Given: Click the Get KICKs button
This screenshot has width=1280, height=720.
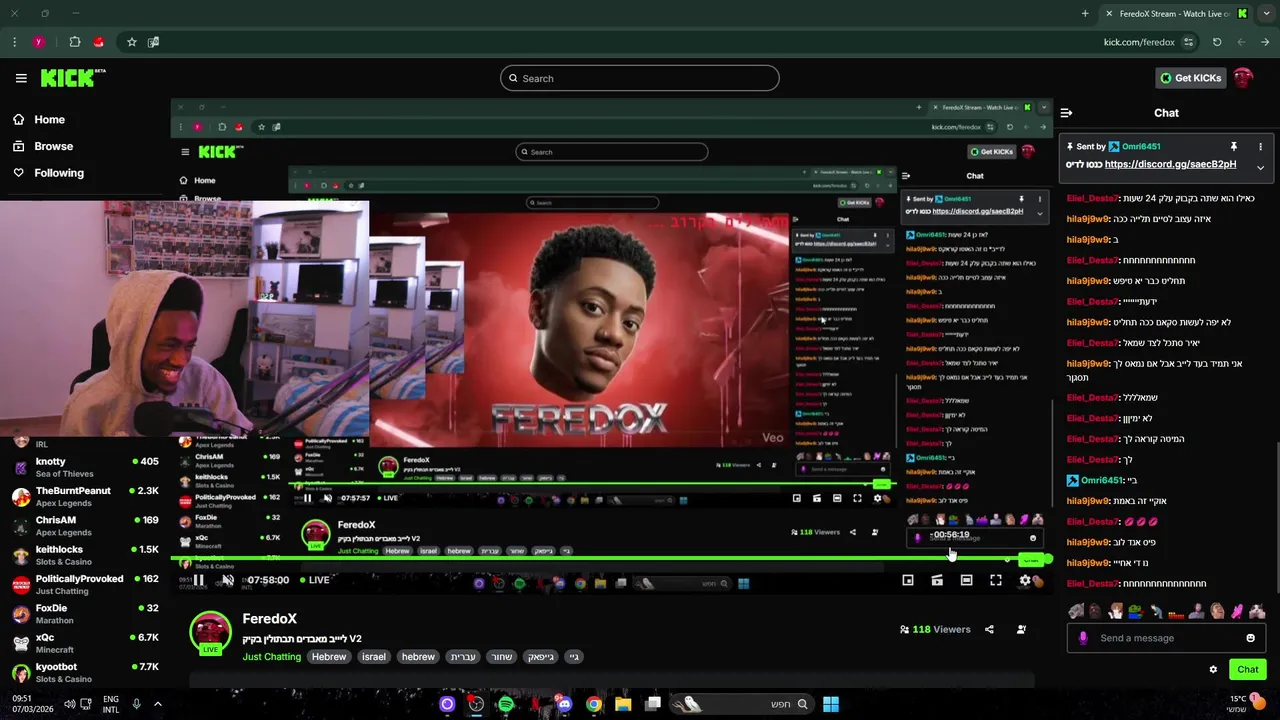Looking at the screenshot, I should [1190, 78].
